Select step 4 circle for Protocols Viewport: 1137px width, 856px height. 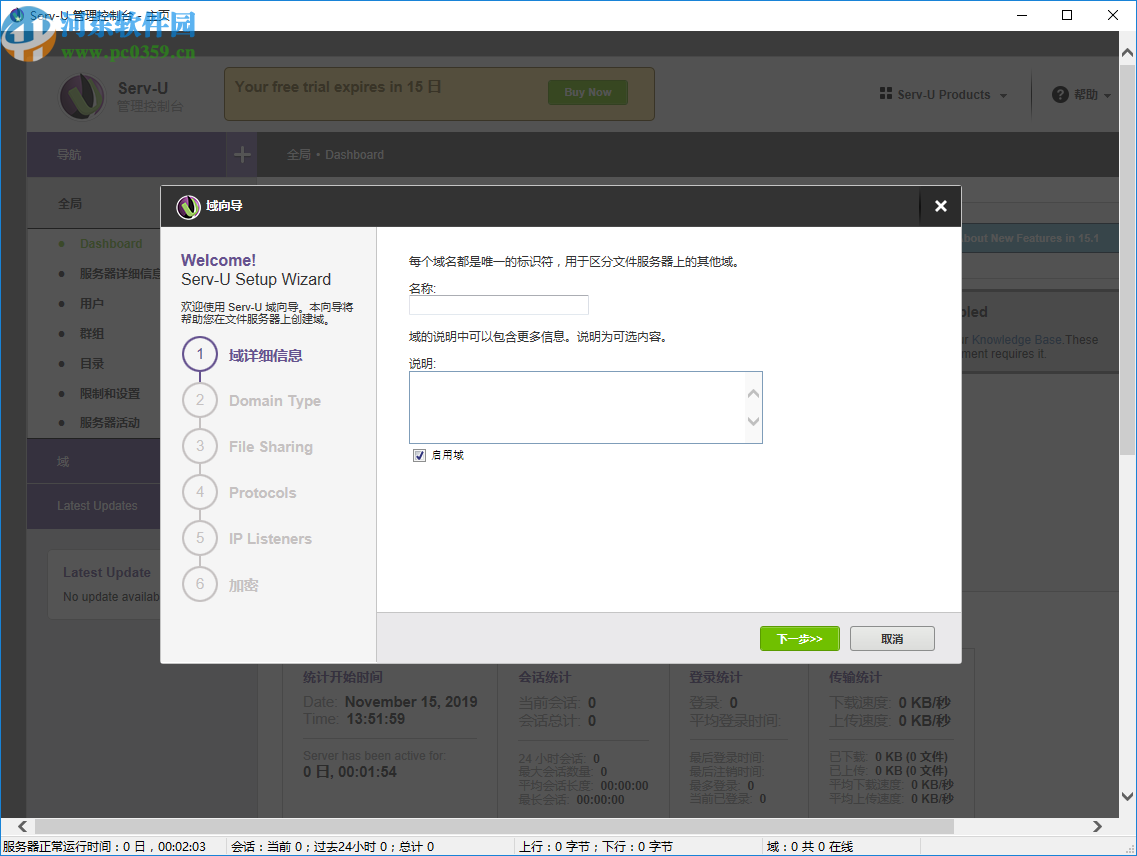(x=200, y=493)
